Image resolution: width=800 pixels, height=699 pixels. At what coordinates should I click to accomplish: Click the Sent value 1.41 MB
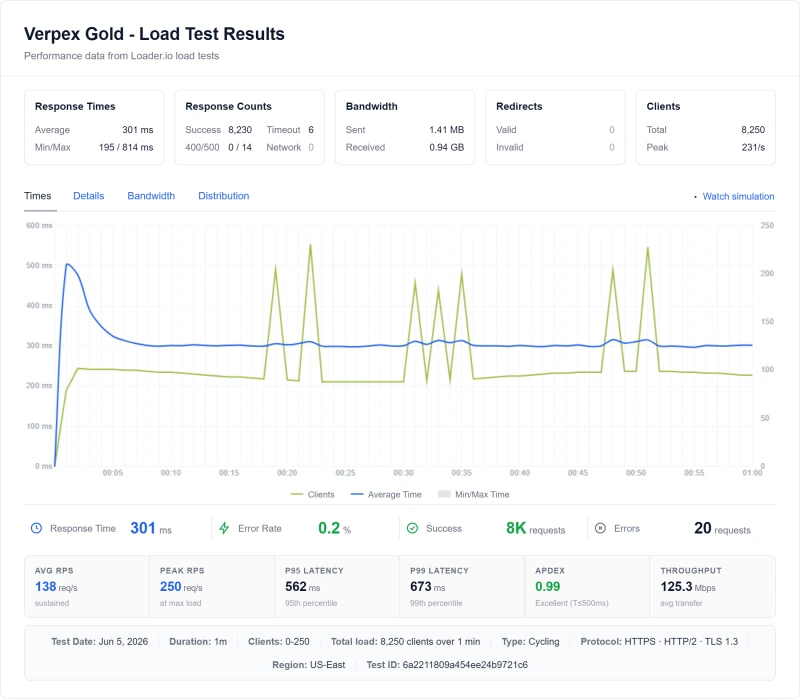click(446, 130)
